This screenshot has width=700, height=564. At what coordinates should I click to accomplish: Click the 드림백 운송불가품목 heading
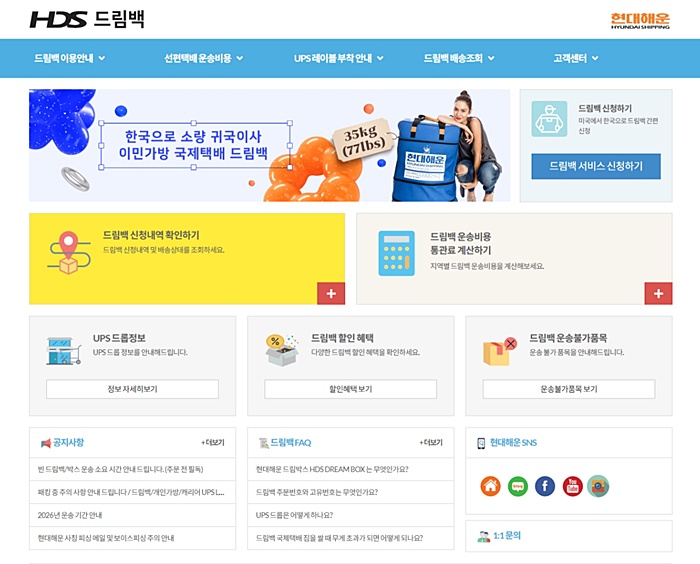(x=568, y=338)
